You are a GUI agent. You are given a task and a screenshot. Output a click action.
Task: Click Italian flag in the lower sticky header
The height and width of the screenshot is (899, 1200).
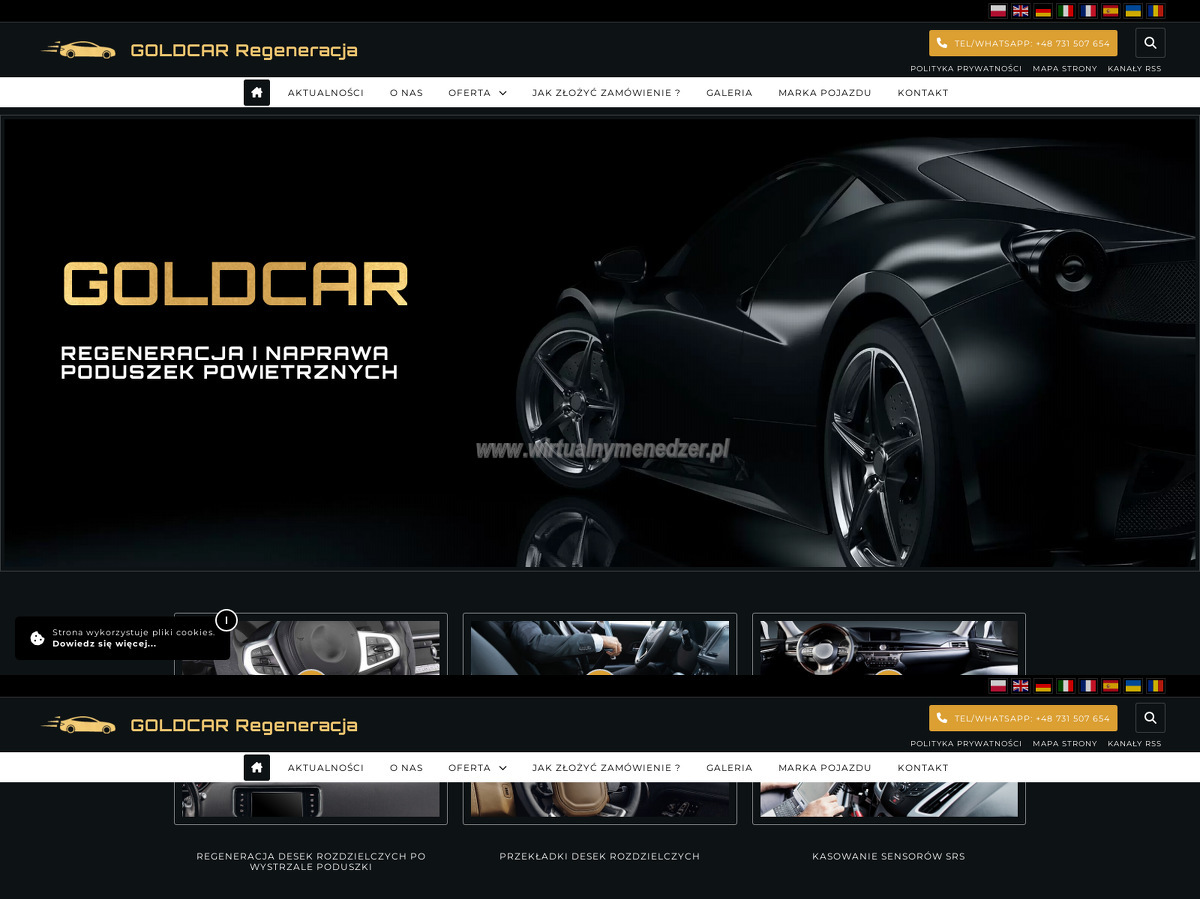coord(1066,686)
